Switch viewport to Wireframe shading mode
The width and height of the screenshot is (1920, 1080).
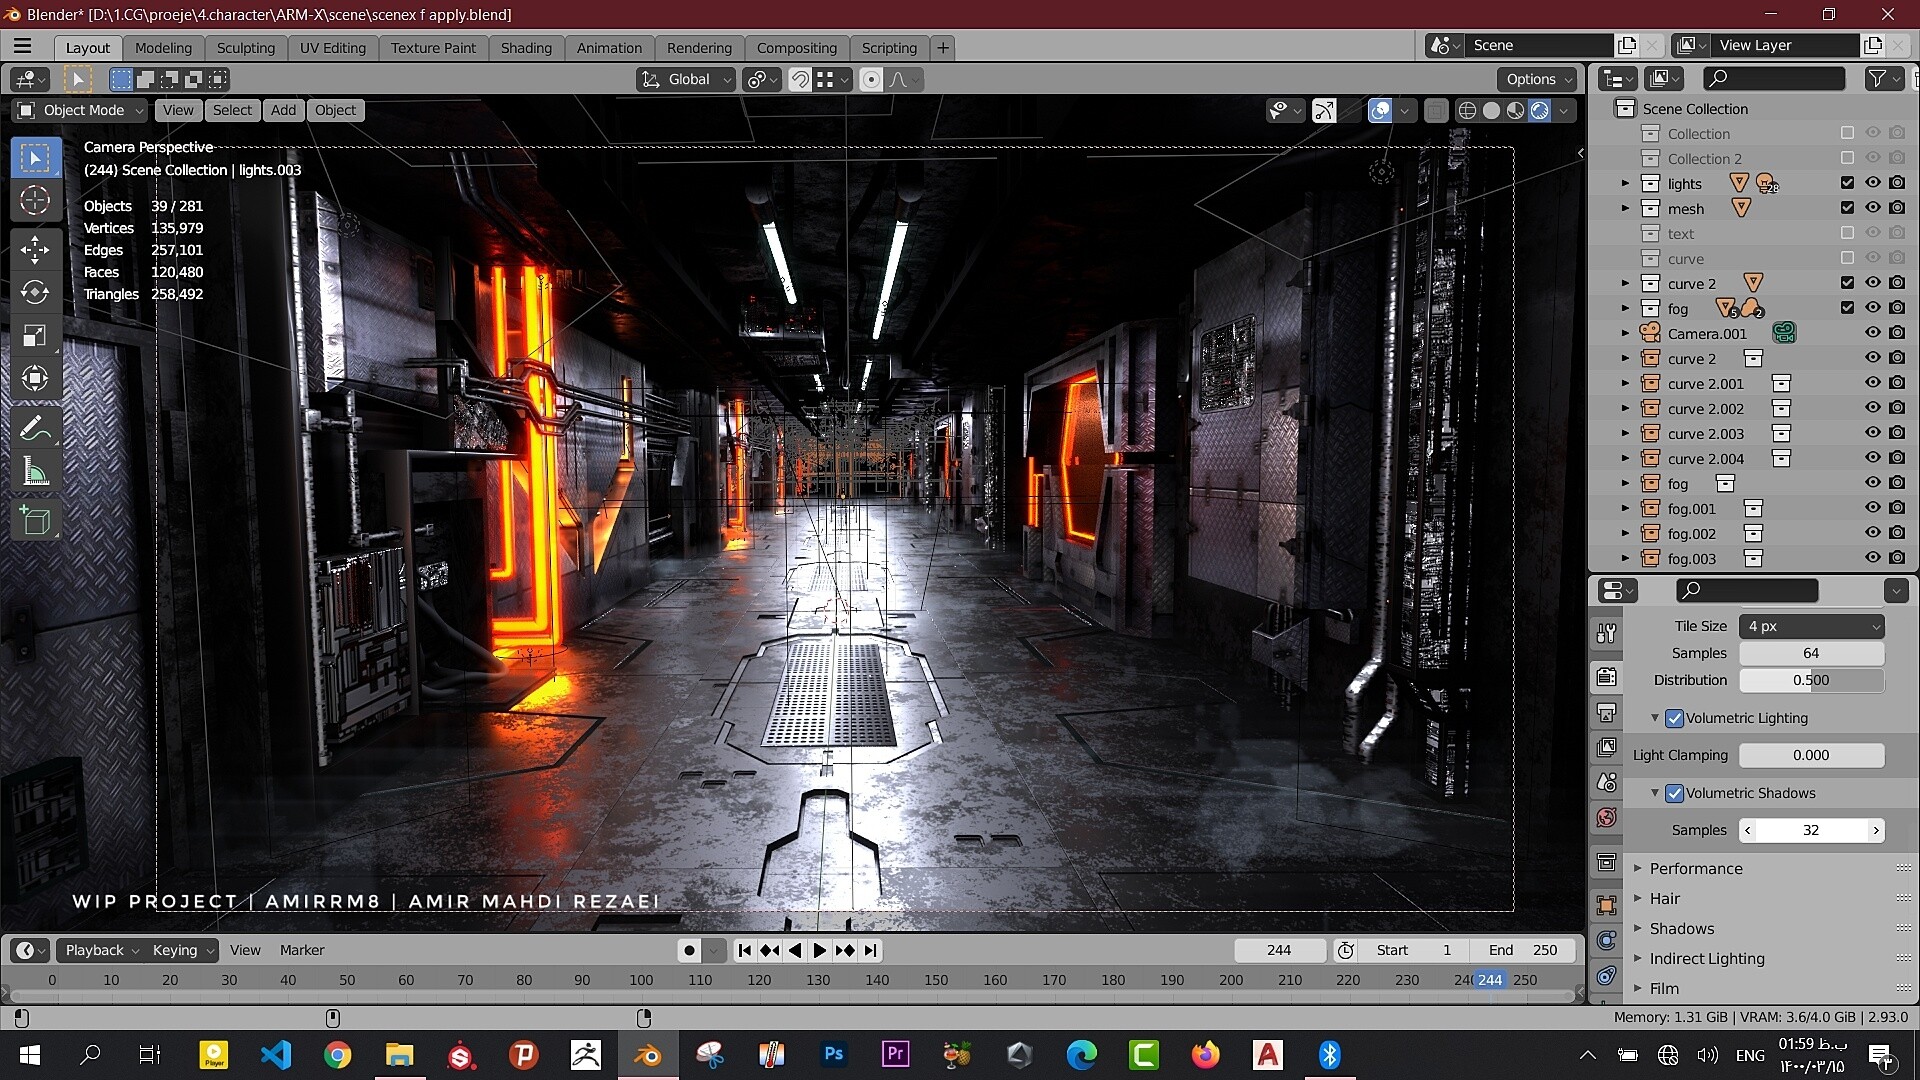pyautogui.click(x=1466, y=110)
